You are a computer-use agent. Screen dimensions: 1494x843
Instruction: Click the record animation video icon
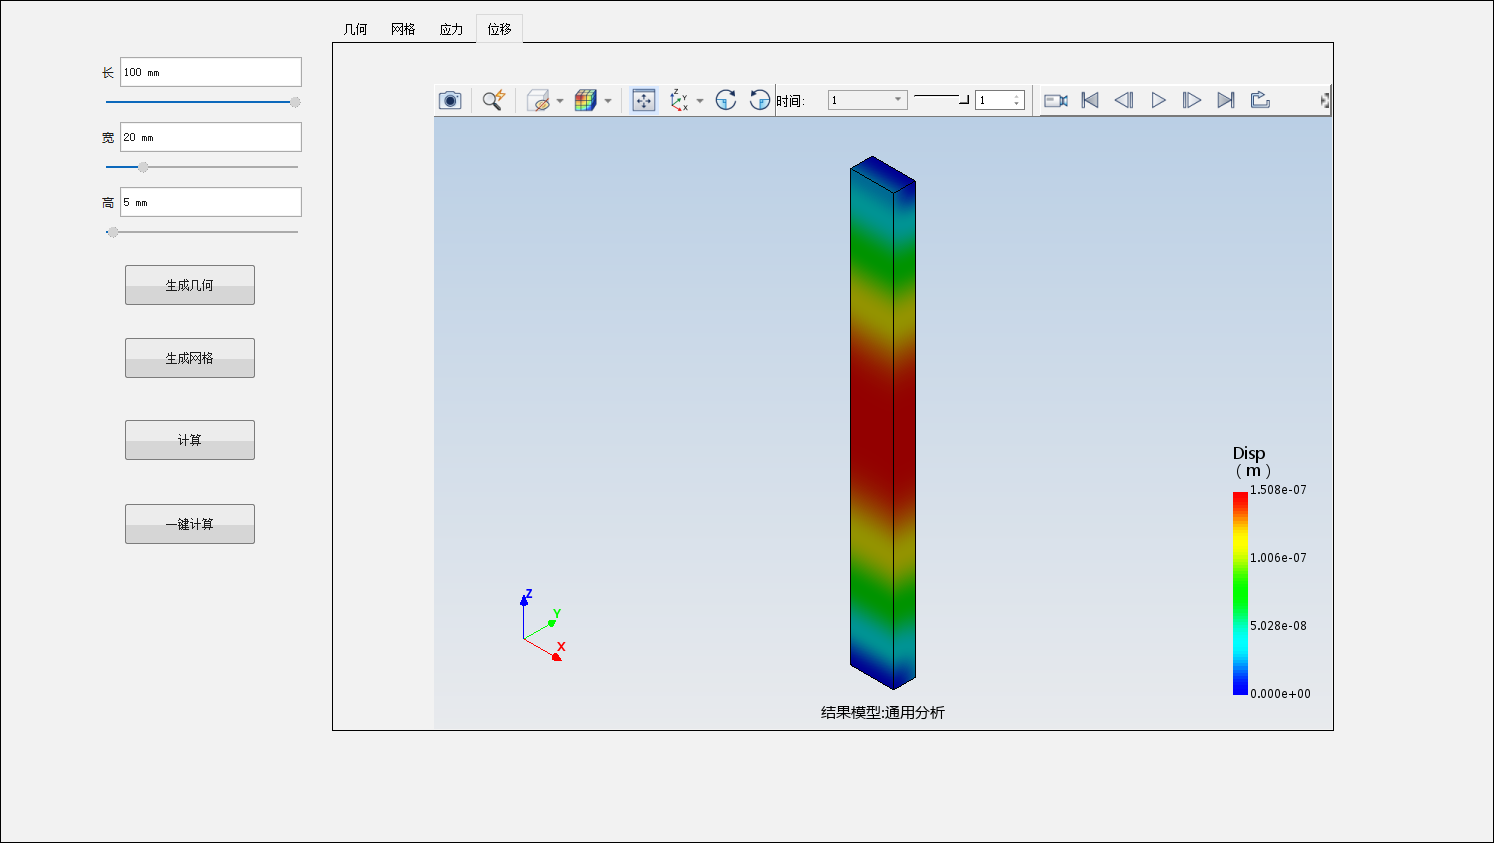[1056, 100]
